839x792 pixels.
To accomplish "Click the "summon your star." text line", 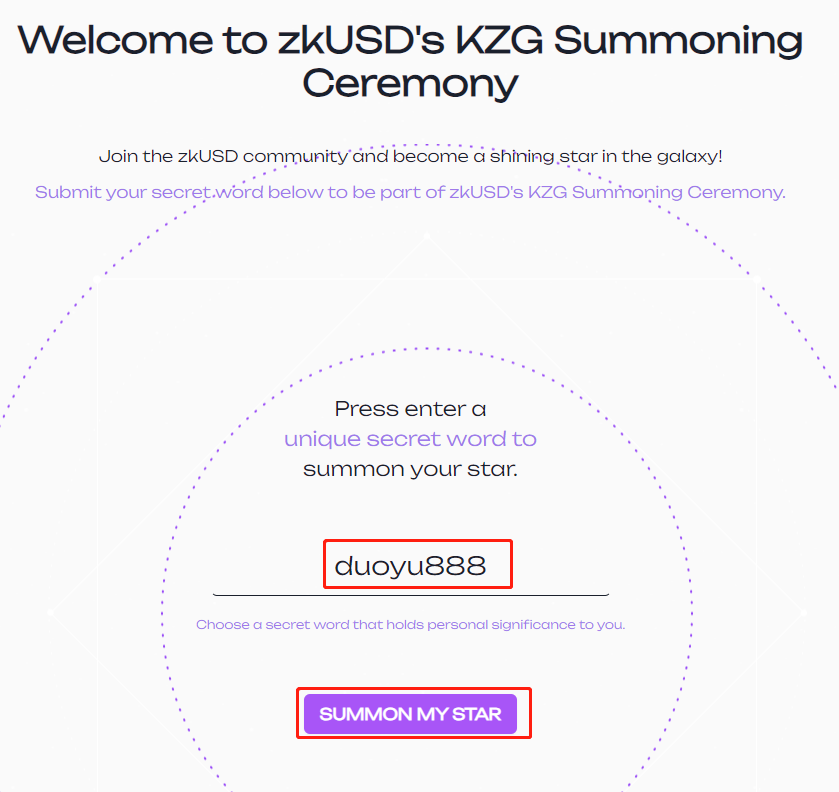I will [410, 469].
